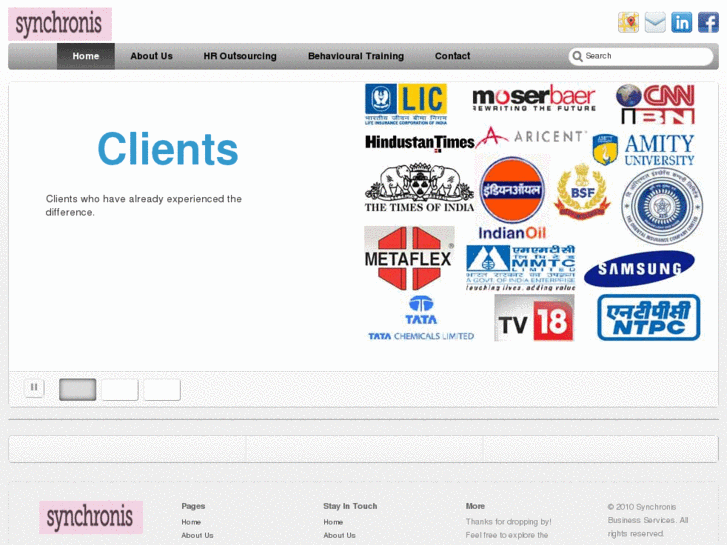The width and height of the screenshot is (727, 545).
Task: Click The Times of India logo
Action: pyautogui.click(x=419, y=188)
